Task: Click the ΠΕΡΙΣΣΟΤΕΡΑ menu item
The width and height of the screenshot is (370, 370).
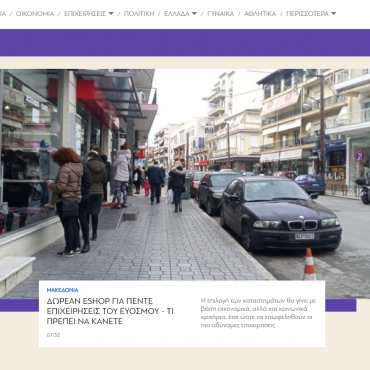Action: [307, 14]
